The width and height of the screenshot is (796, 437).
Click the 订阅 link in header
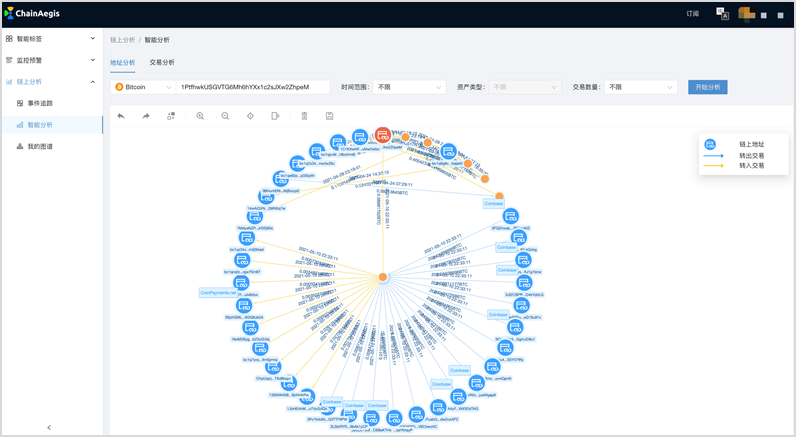tap(693, 14)
